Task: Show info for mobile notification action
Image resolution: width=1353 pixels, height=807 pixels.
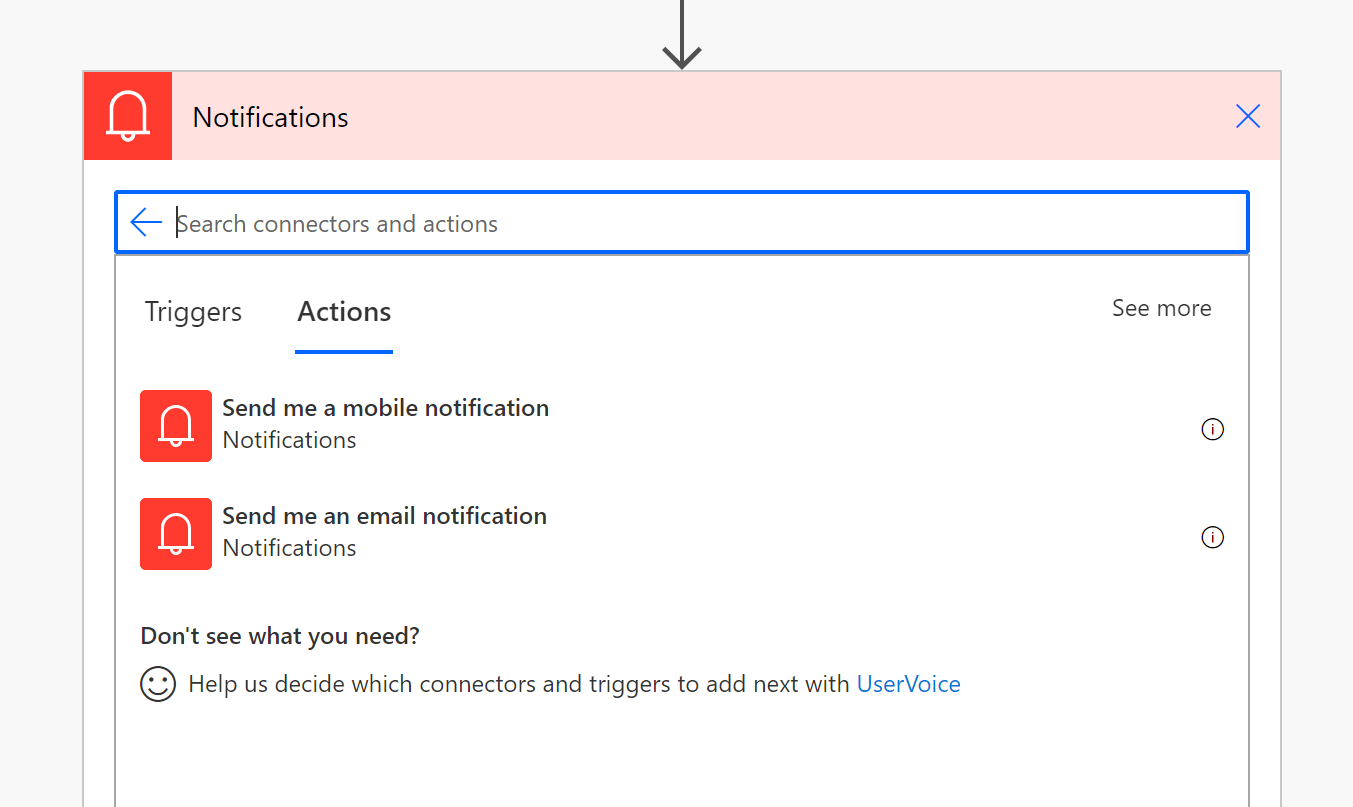Action: tap(1212, 429)
